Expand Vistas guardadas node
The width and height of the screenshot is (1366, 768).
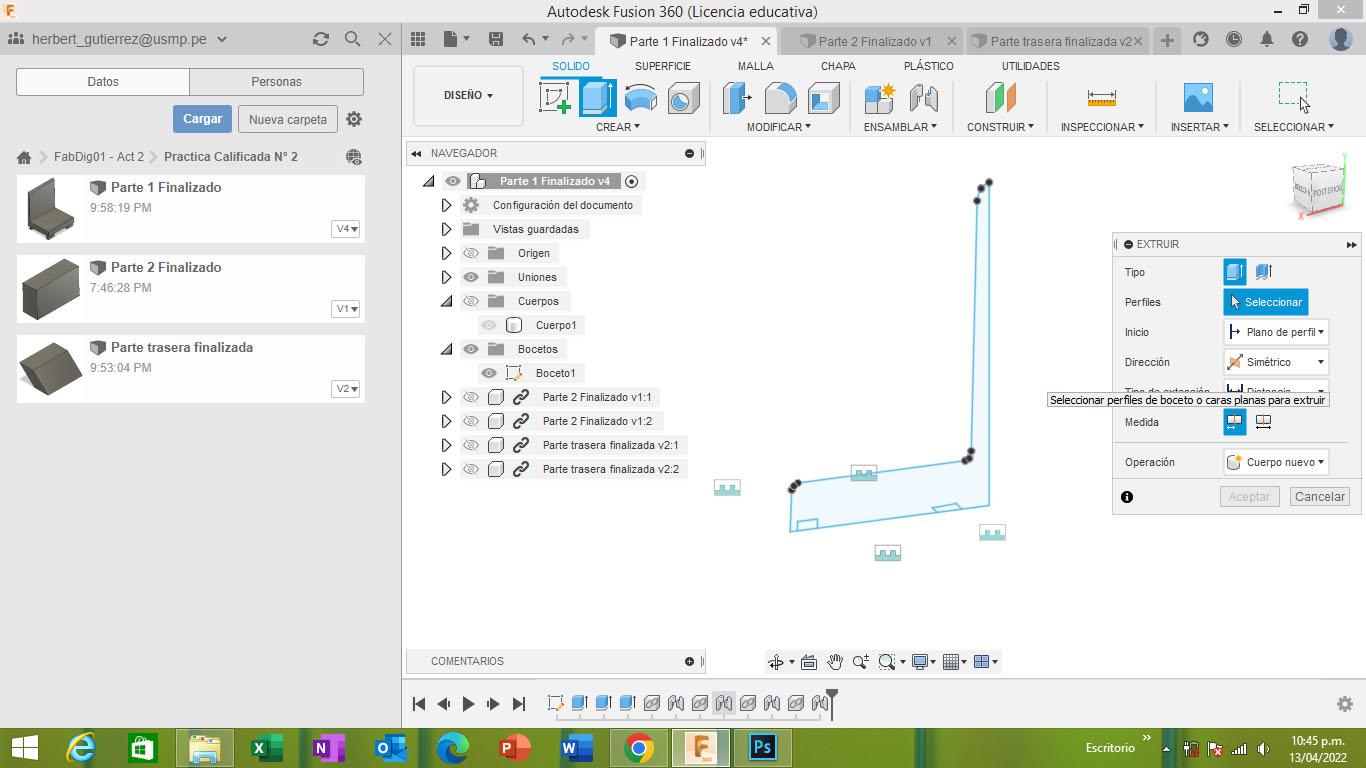447,229
